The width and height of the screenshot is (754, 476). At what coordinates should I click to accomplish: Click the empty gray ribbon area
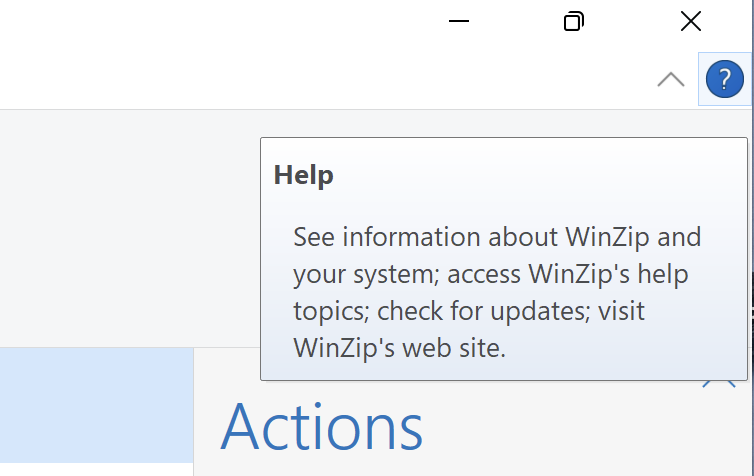pos(130,228)
